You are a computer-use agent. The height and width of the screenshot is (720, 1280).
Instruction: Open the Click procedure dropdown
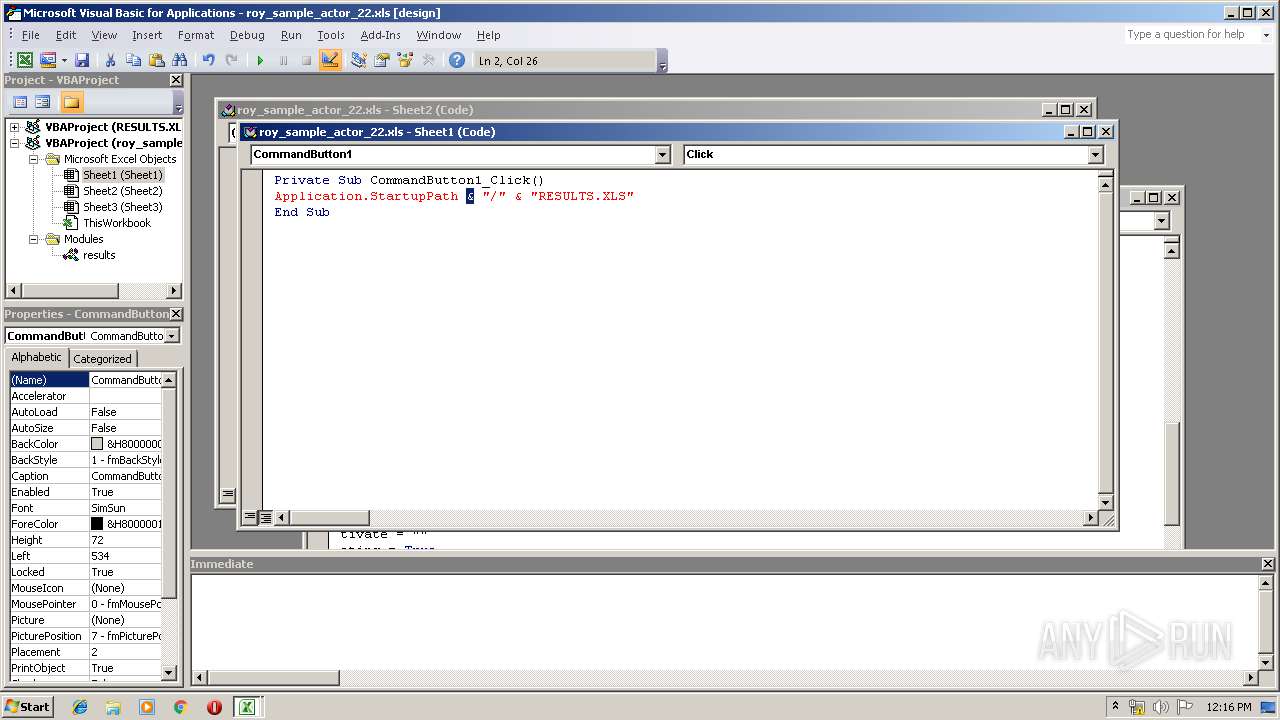pos(1095,154)
